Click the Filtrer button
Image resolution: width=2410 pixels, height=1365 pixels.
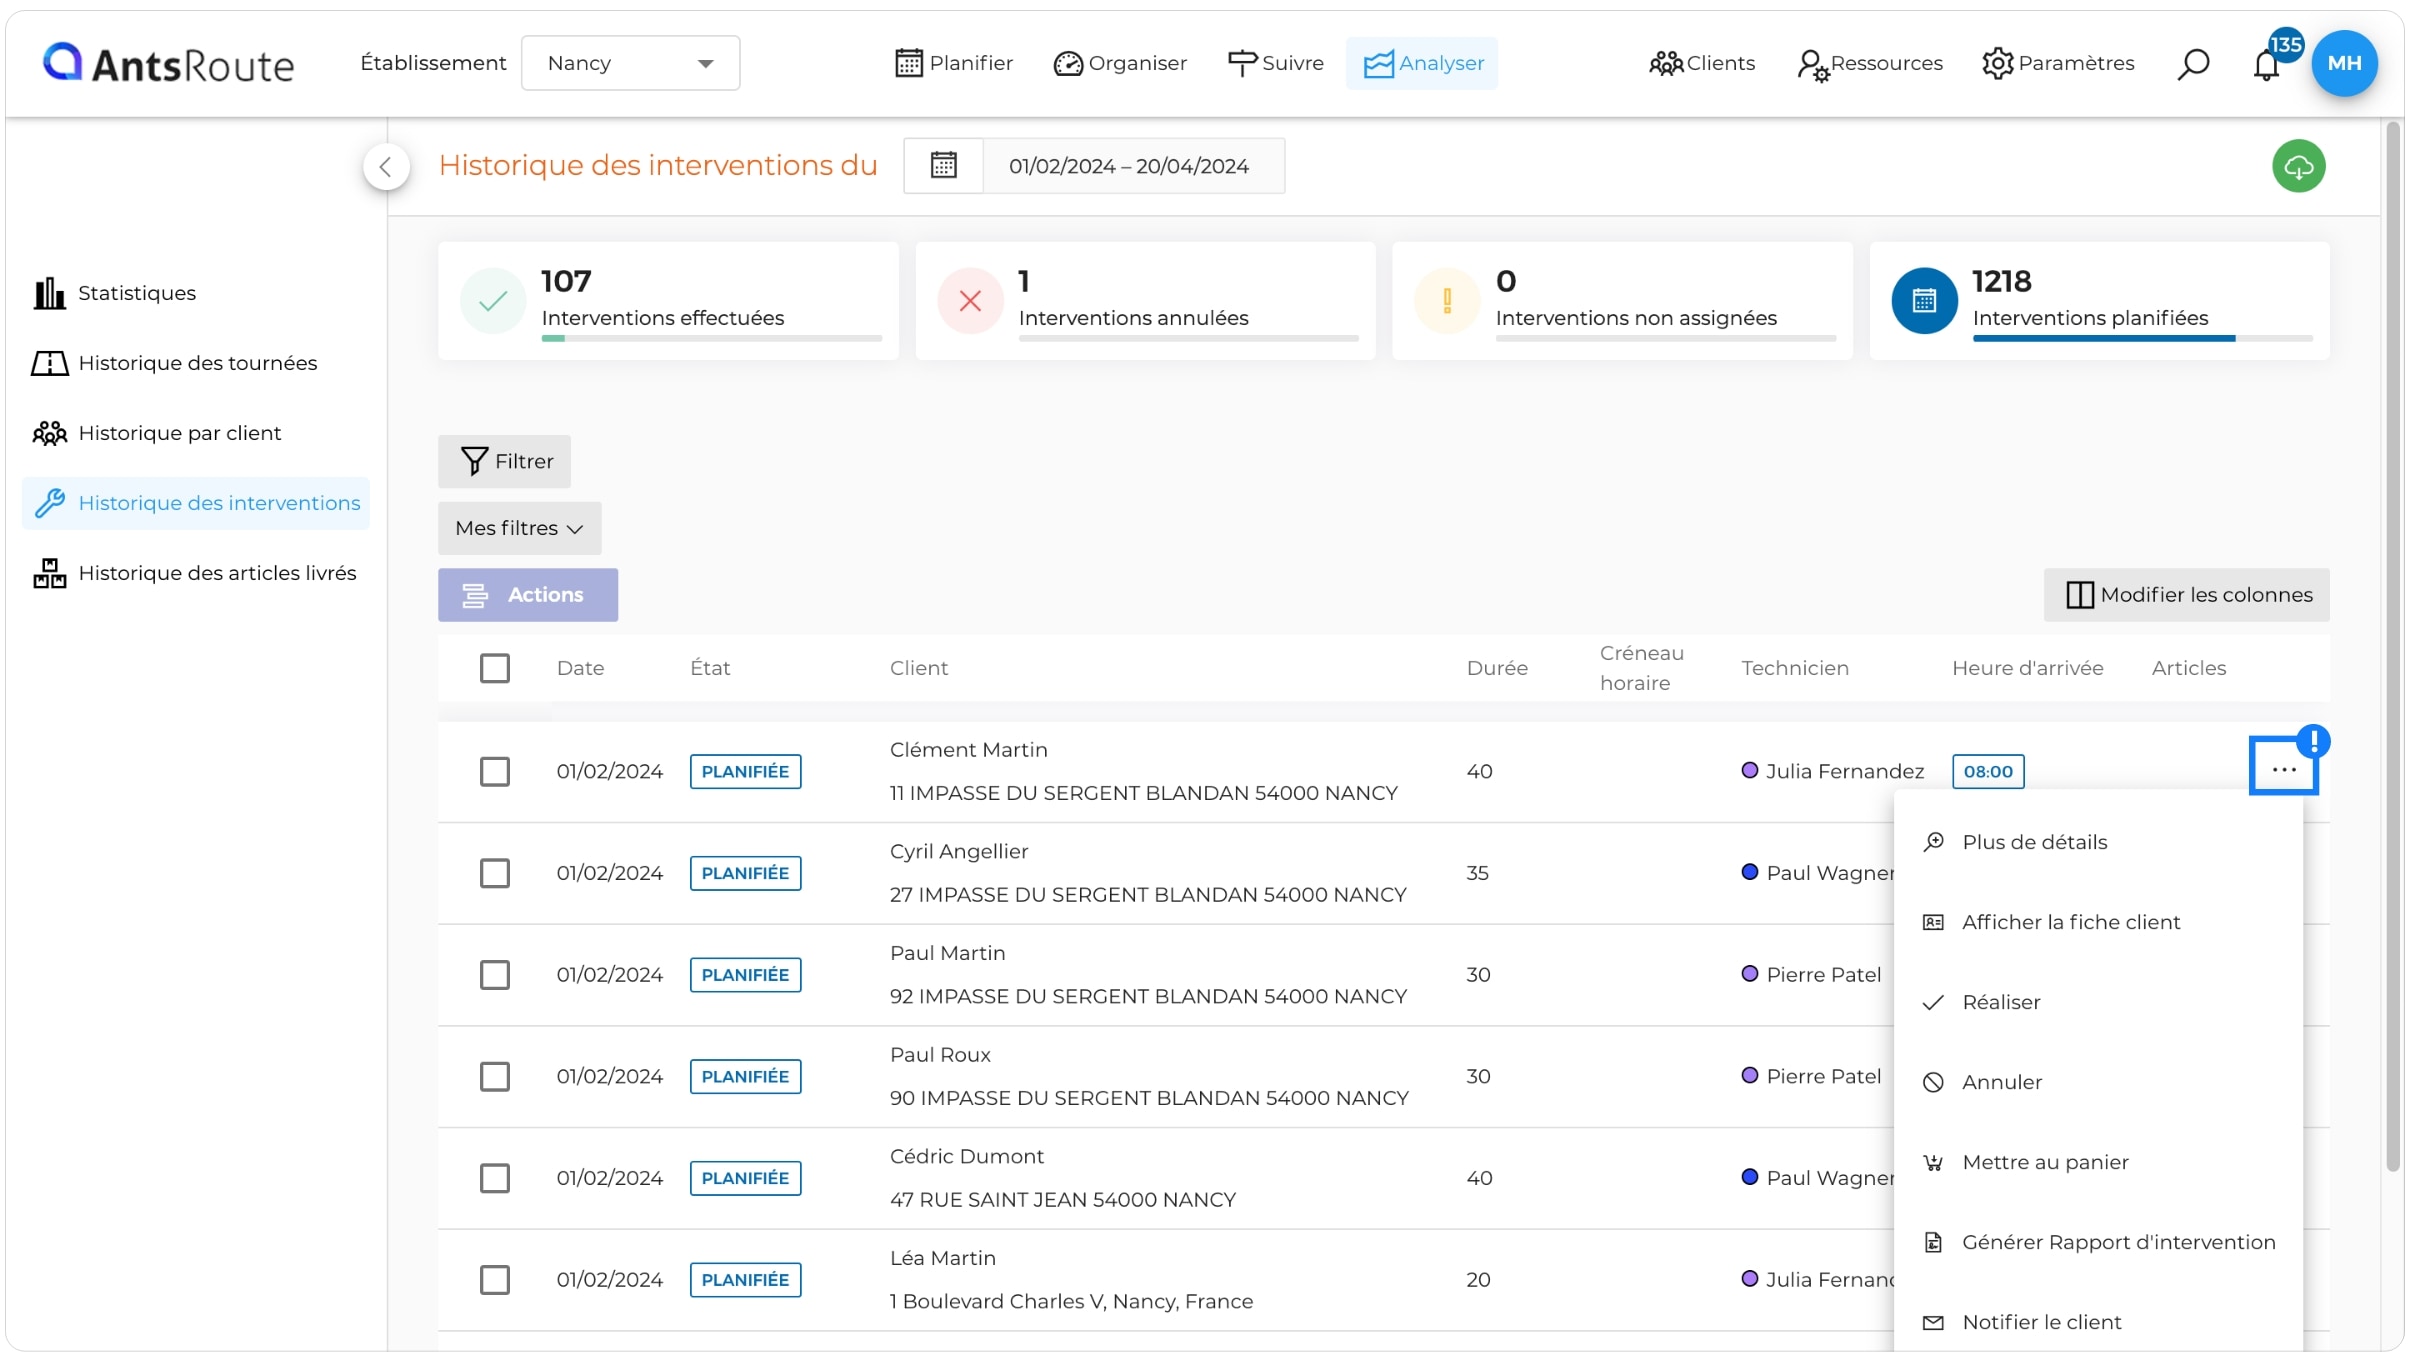click(504, 461)
